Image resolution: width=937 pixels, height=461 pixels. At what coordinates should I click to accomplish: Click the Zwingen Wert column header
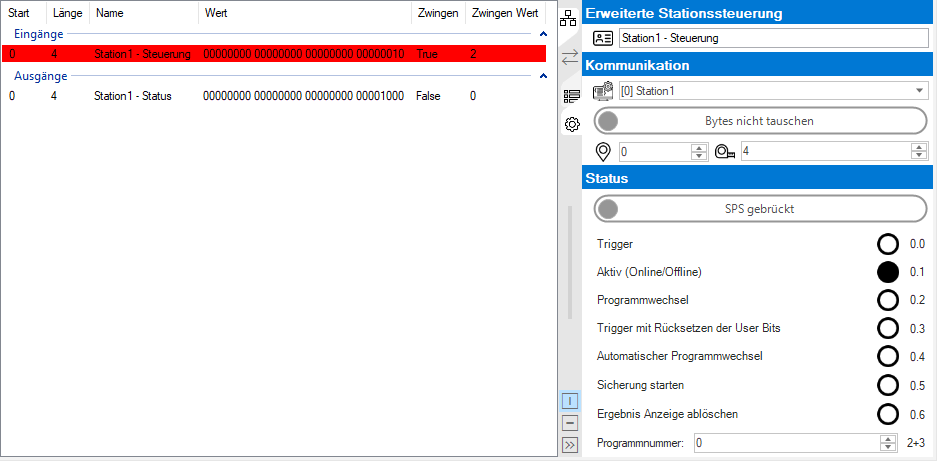[x=506, y=13]
